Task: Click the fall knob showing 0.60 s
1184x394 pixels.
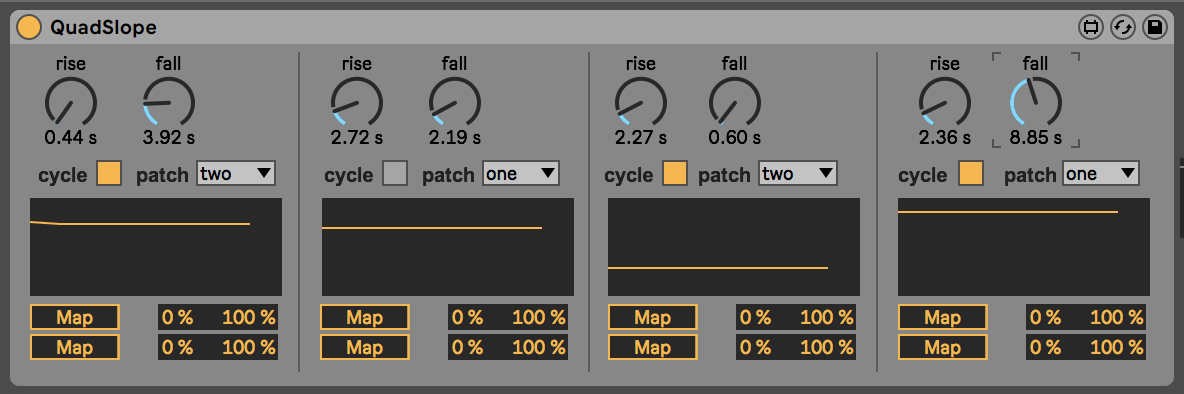Action: pyautogui.click(x=735, y=101)
